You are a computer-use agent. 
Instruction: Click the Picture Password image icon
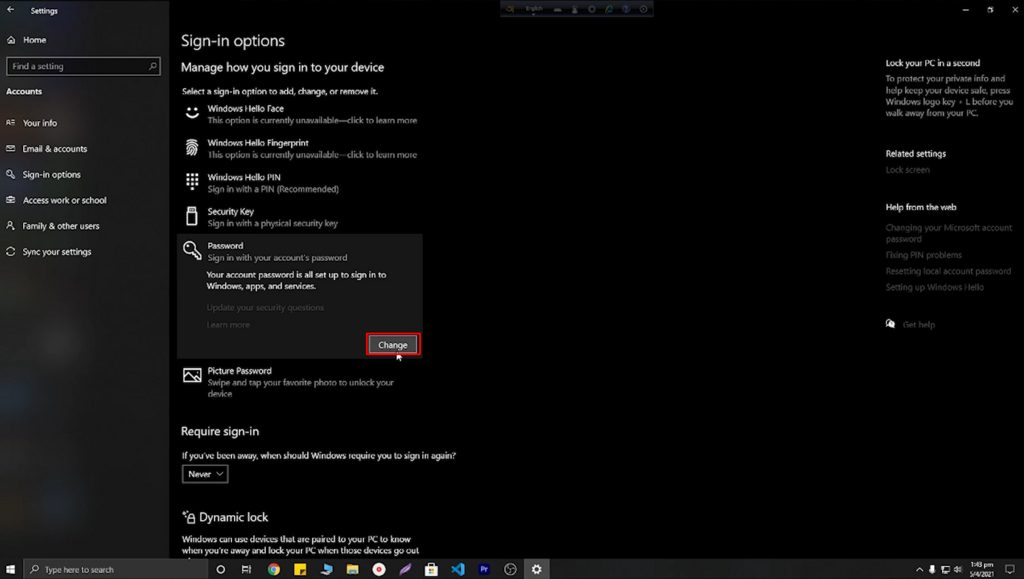pyautogui.click(x=192, y=375)
